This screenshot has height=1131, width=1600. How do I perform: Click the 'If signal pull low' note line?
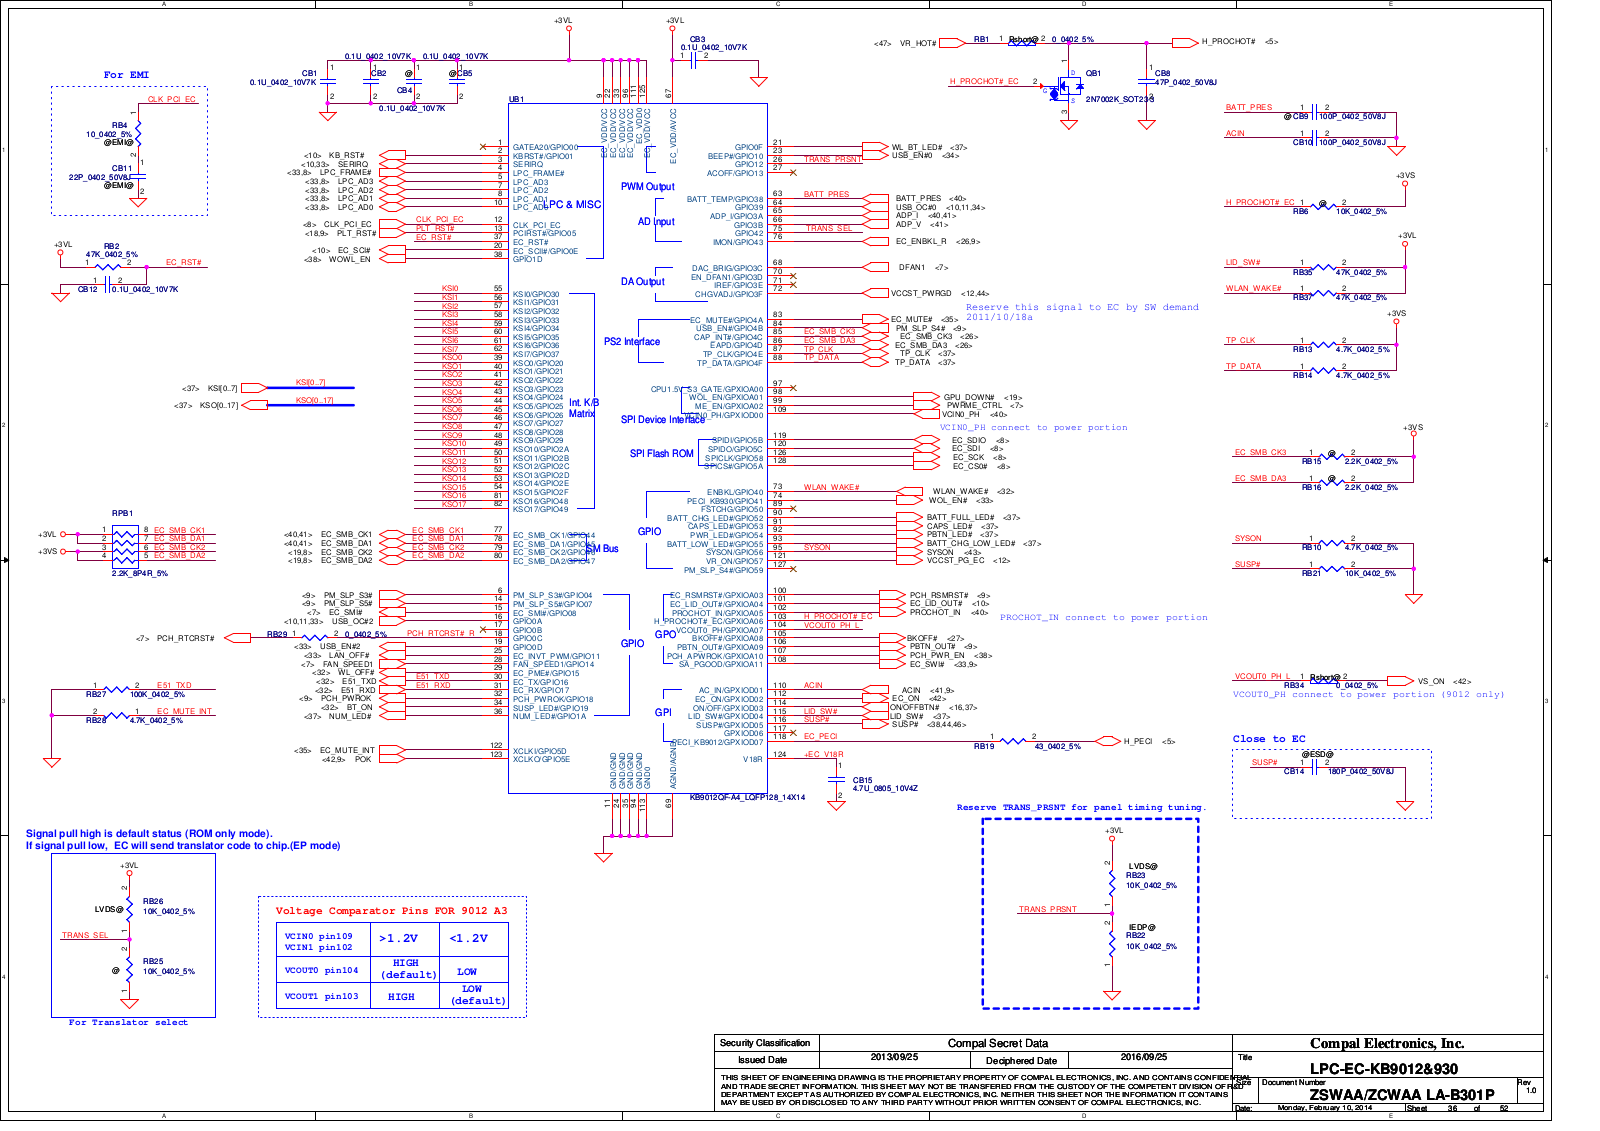(x=183, y=846)
